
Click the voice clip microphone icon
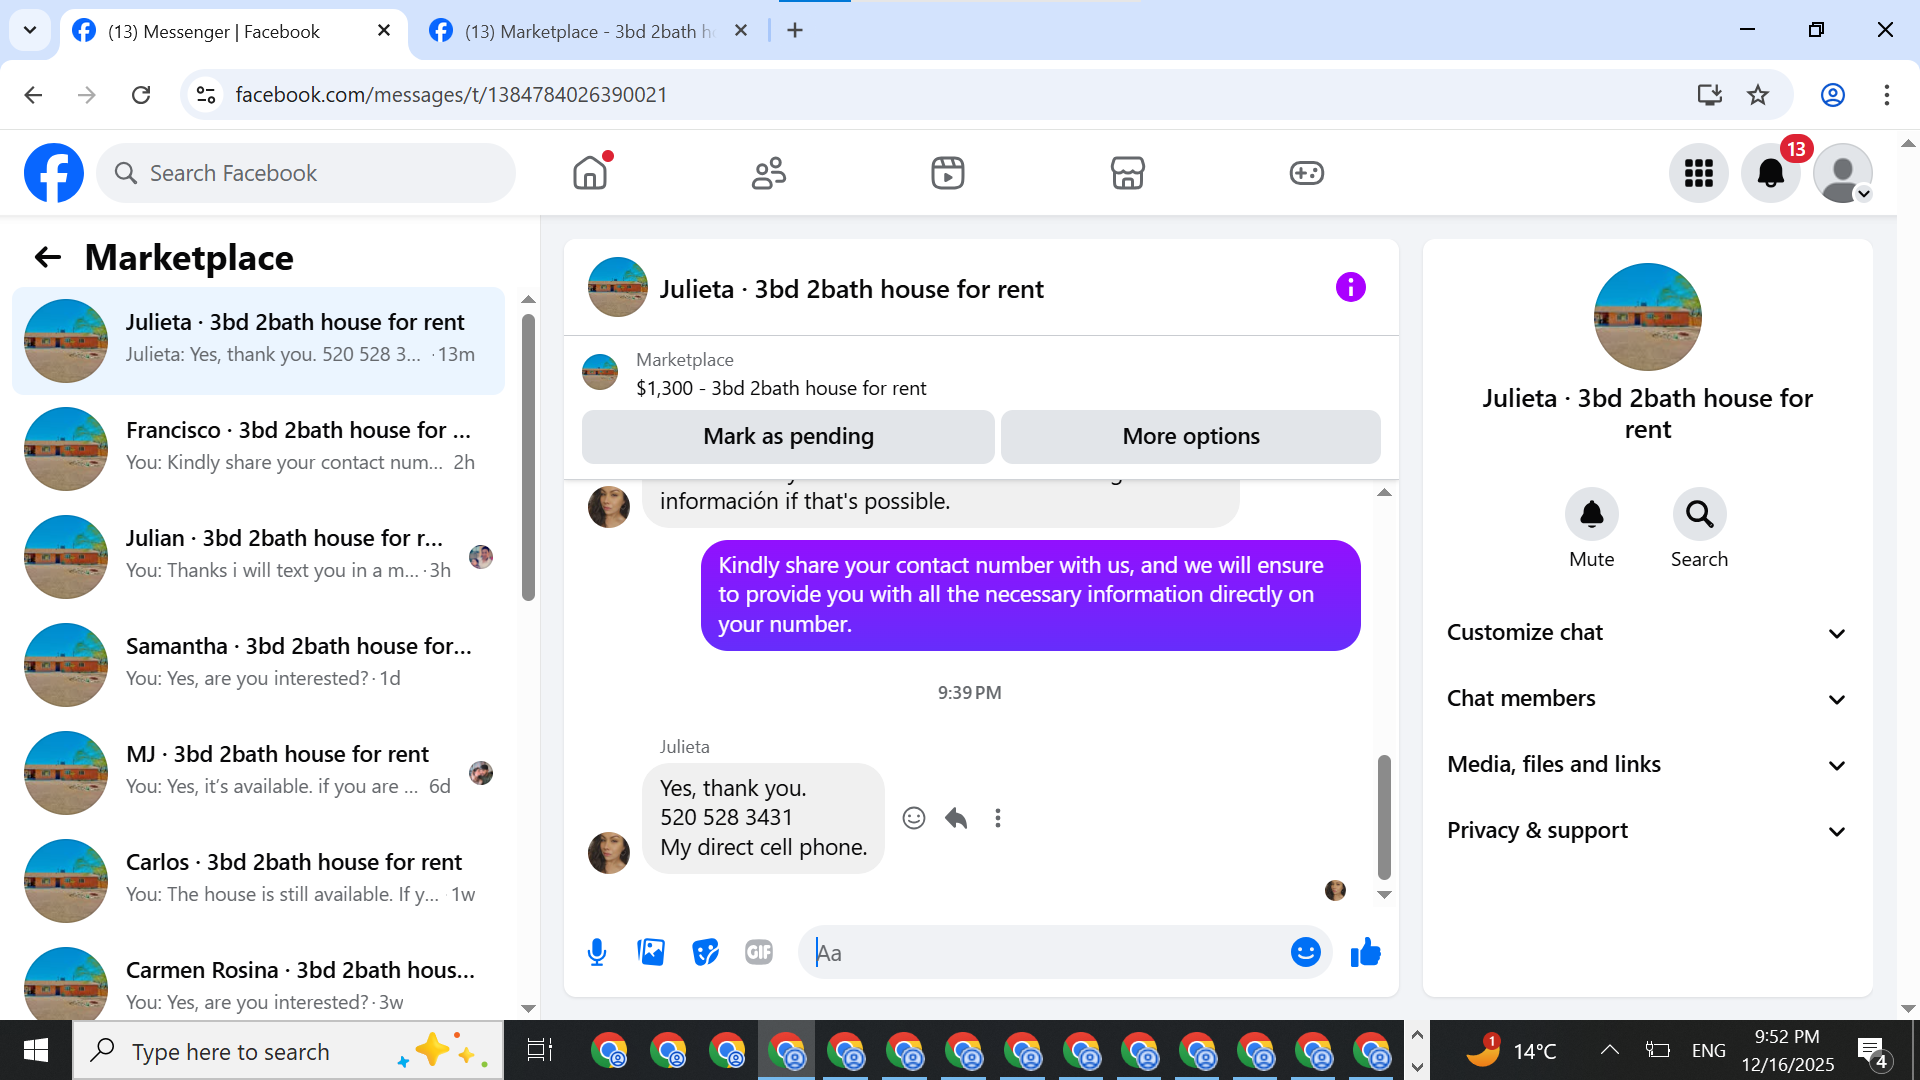(597, 952)
